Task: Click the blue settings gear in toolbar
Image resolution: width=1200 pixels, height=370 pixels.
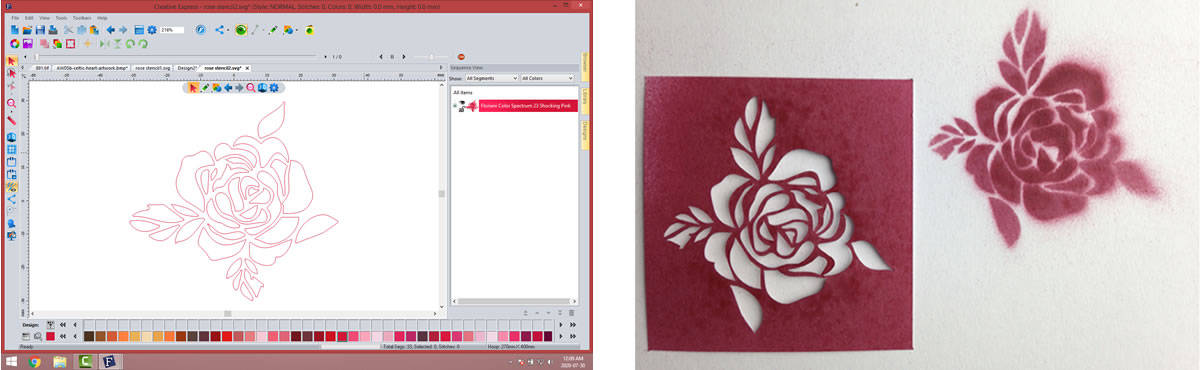Action: point(152,30)
